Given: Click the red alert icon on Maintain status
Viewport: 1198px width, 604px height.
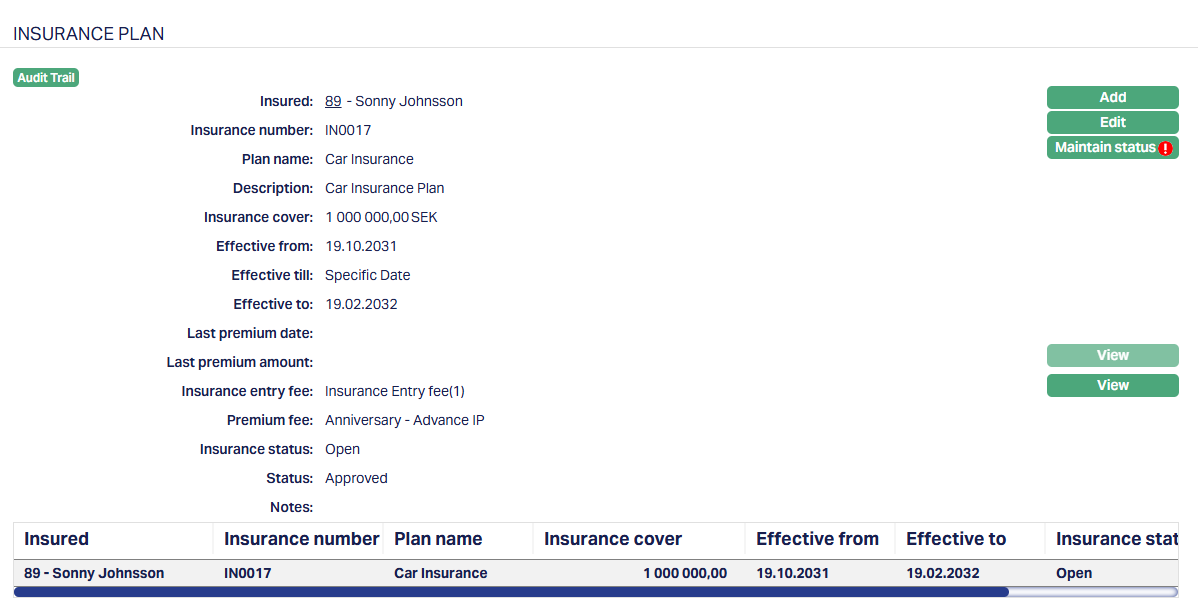Looking at the screenshot, I should 1165,148.
